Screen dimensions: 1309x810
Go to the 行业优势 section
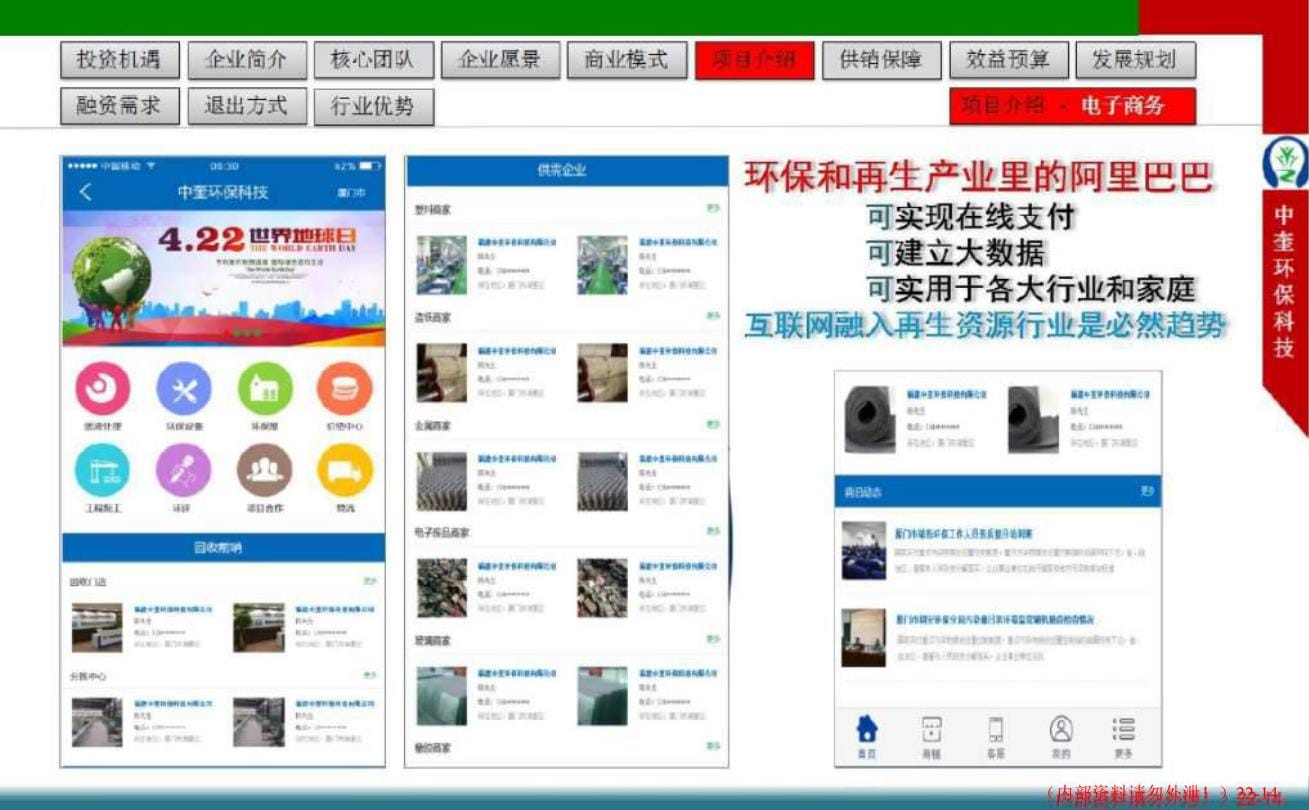click(373, 106)
